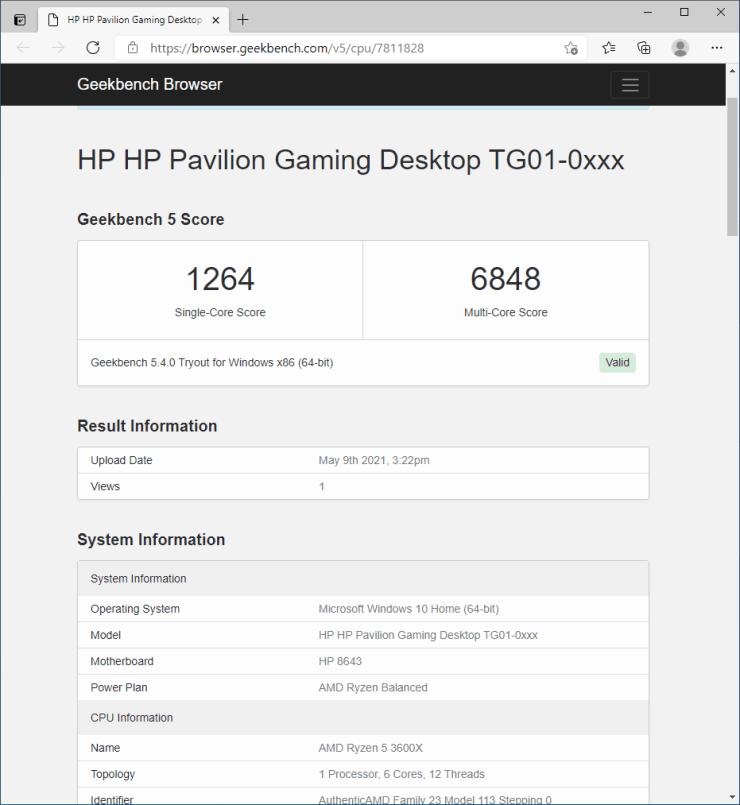This screenshot has height=805, width=740.
Task: Click the Upload Date row label
Action: pyautogui.click(x=121, y=461)
